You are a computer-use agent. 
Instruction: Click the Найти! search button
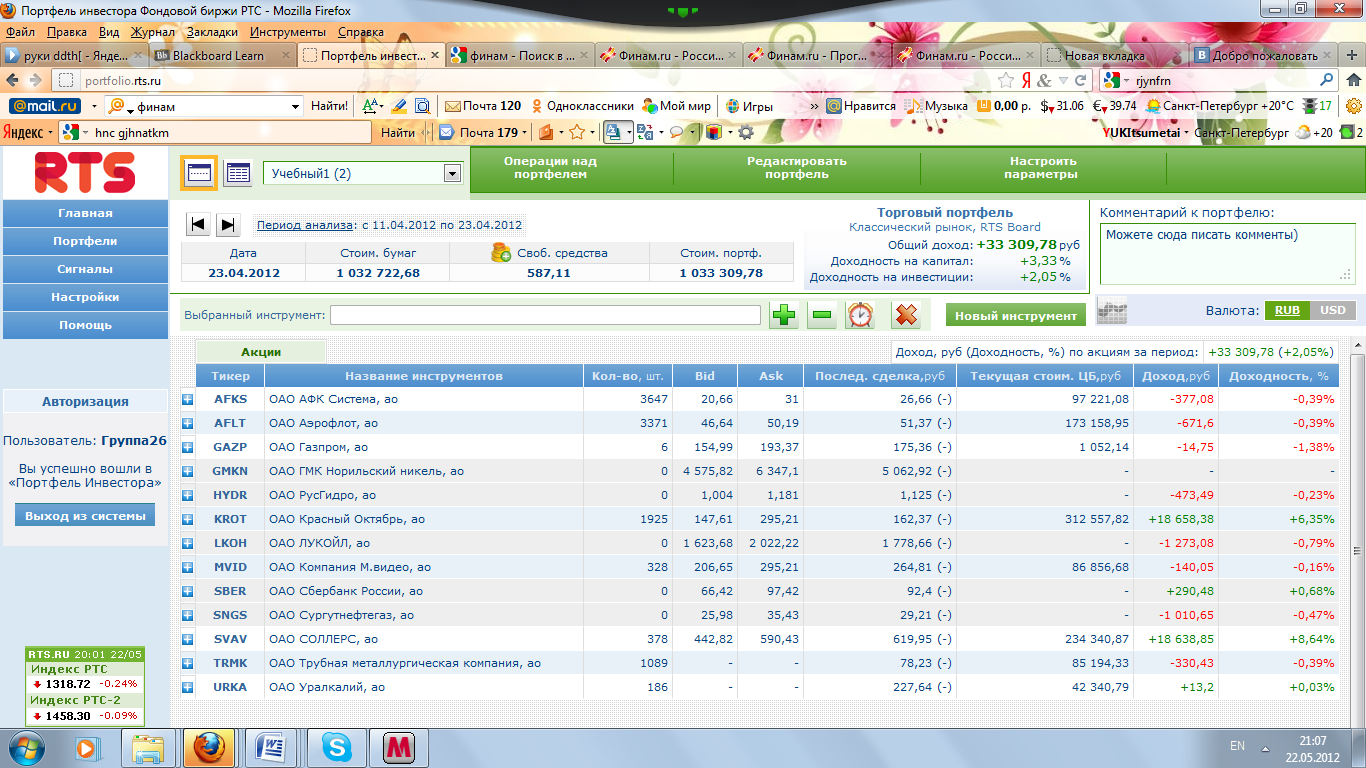pos(329,106)
